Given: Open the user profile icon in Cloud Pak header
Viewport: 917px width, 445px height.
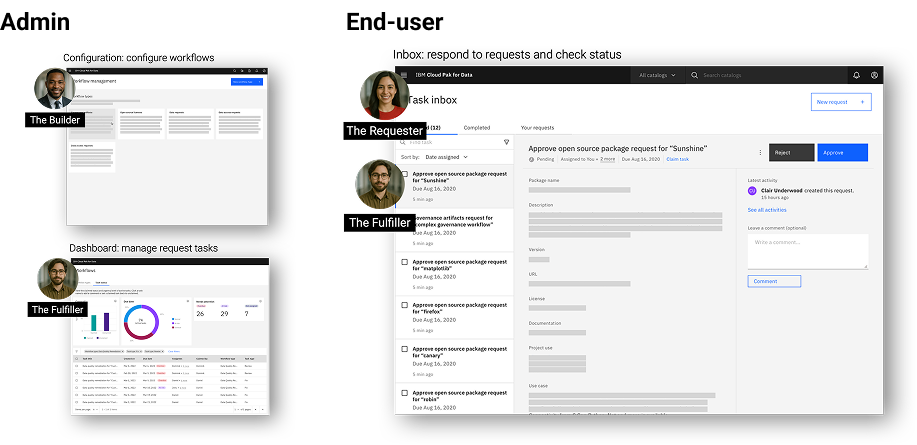Looking at the screenshot, I should tap(874, 75).
